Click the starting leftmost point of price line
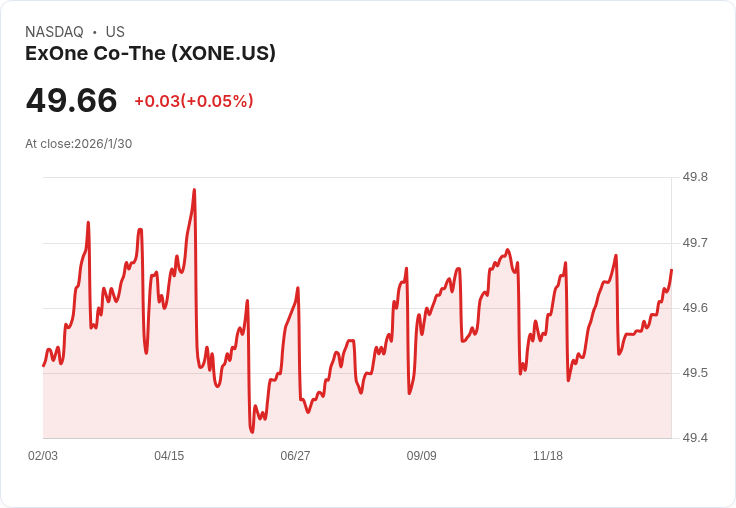Image resolution: width=736 pixels, height=508 pixels. [43, 365]
